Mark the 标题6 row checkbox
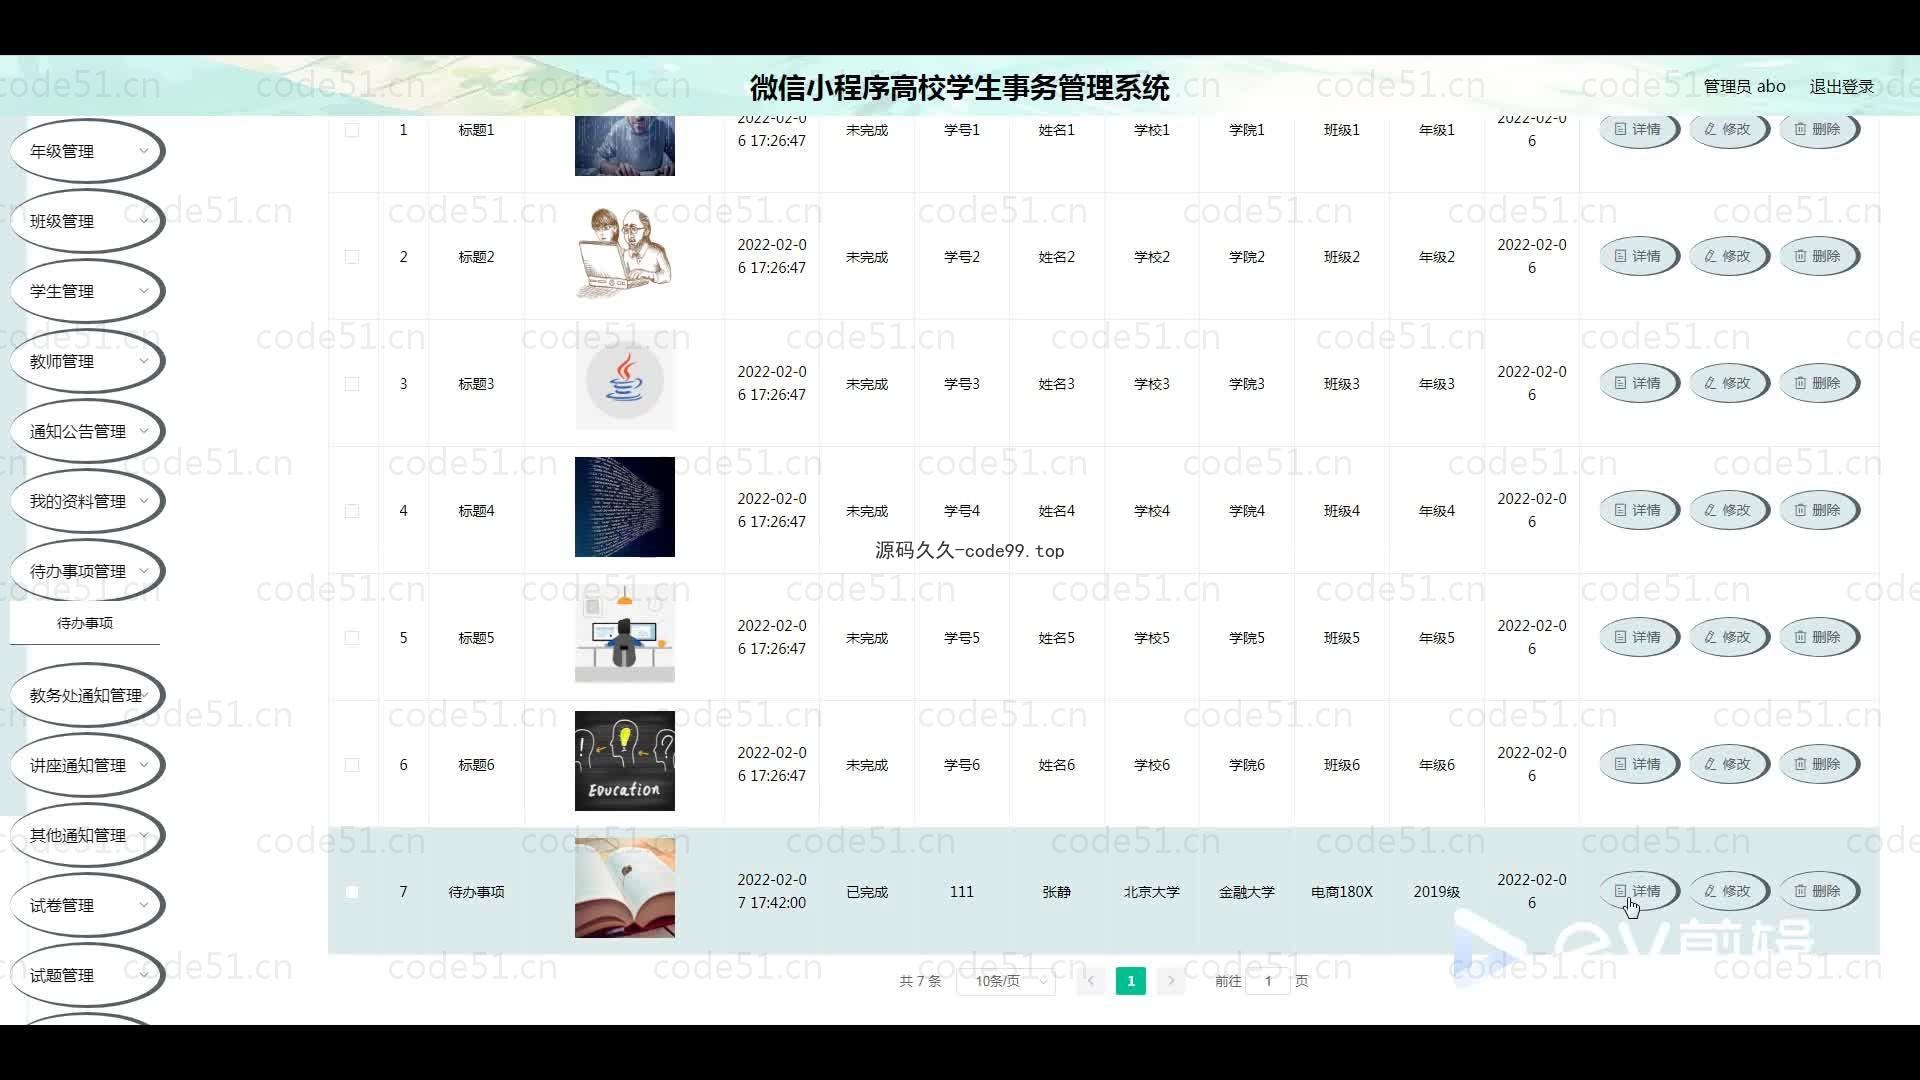Screen dimensions: 1920x1080 pos(352,765)
